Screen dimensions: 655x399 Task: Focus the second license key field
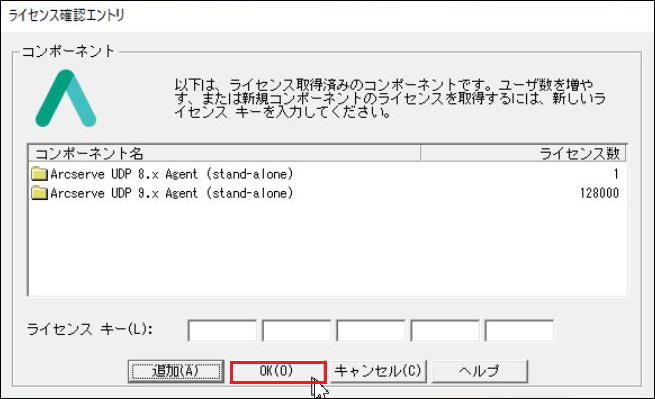(x=296, y=331)
